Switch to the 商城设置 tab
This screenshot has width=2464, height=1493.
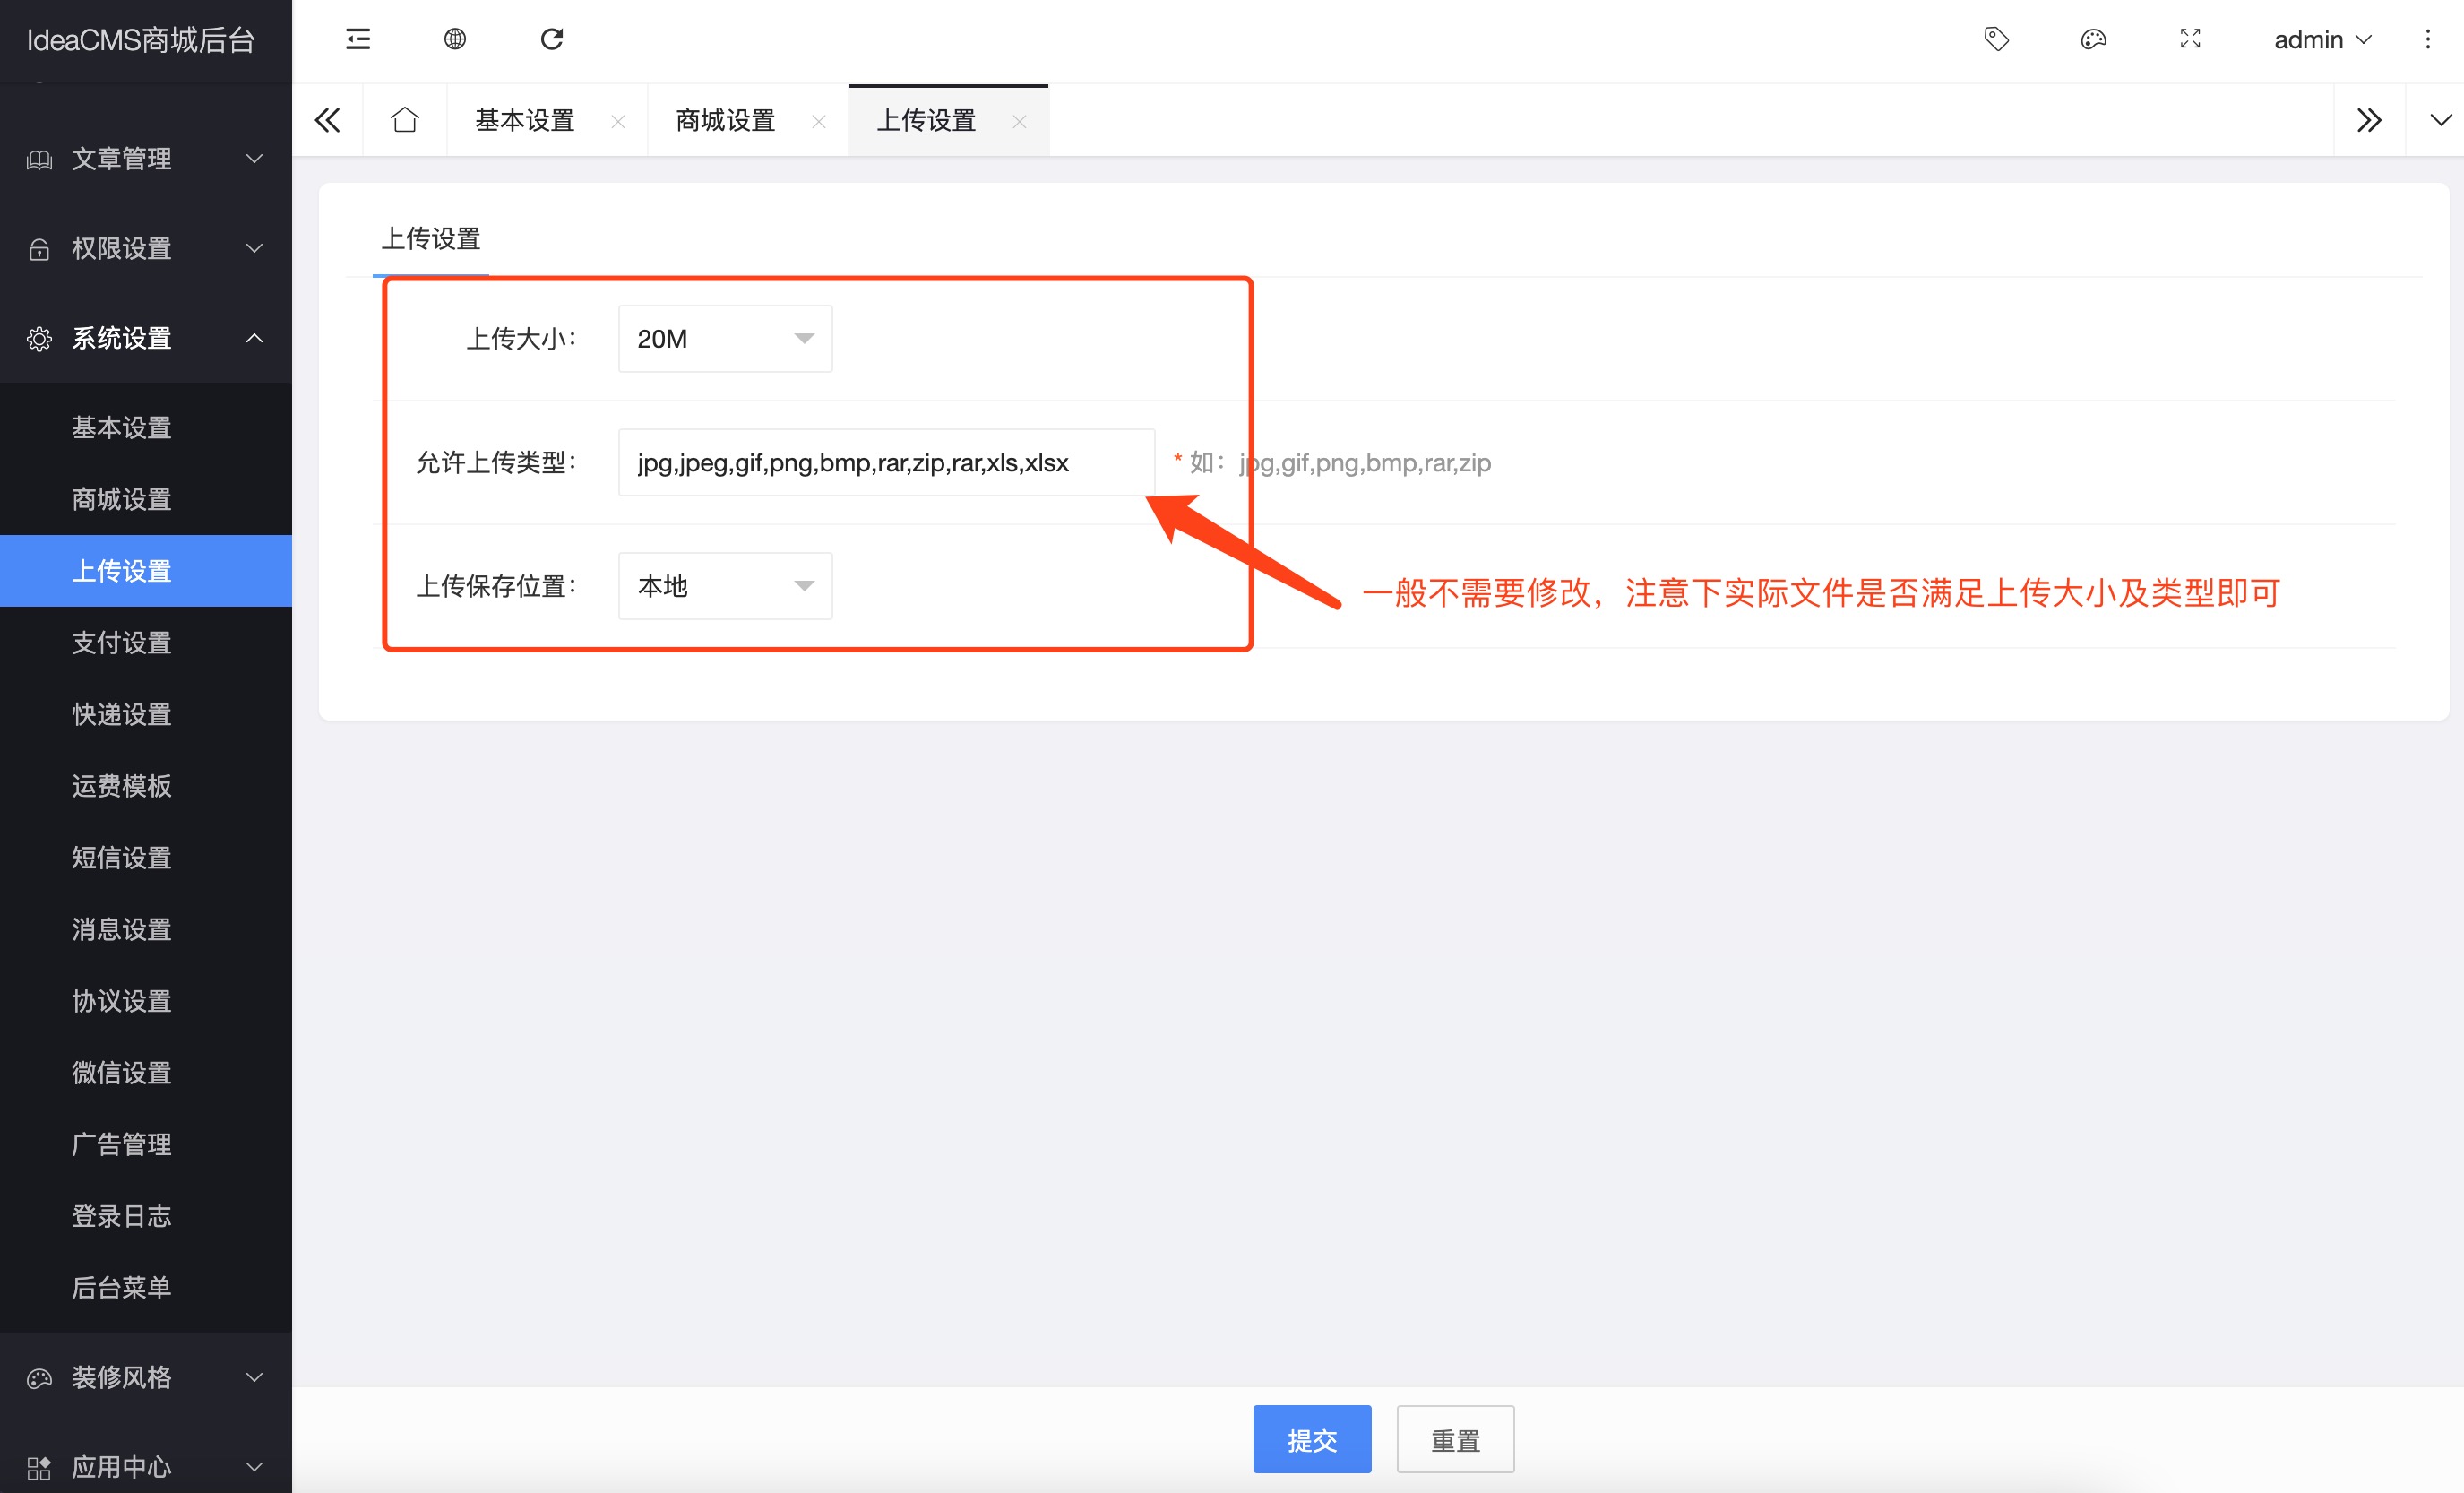pos(726,121)
